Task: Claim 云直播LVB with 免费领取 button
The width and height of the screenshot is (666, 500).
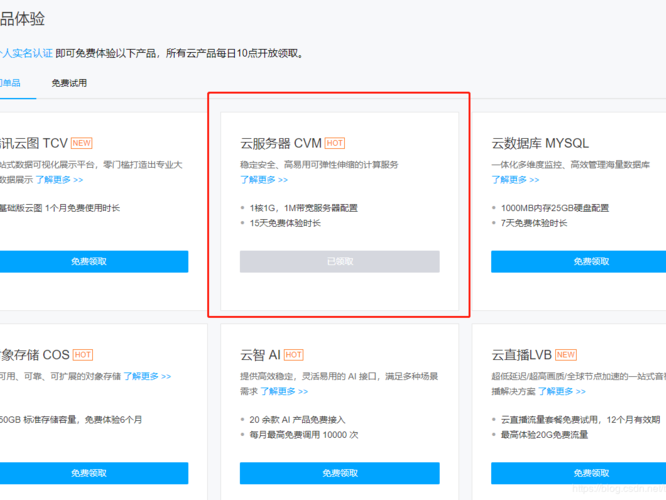Action: [x=579, y=473]
